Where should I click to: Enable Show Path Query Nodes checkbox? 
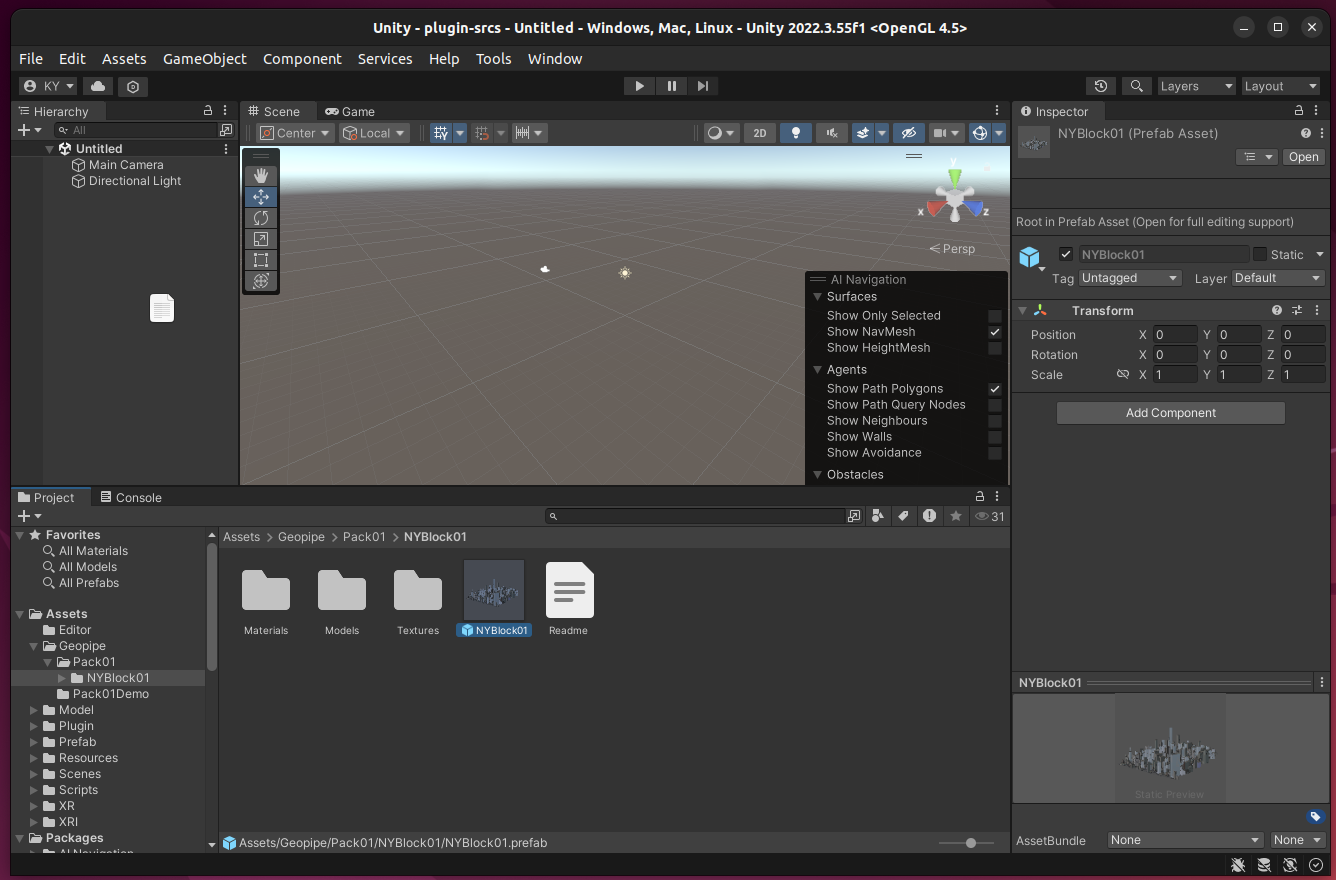point(995,405)
